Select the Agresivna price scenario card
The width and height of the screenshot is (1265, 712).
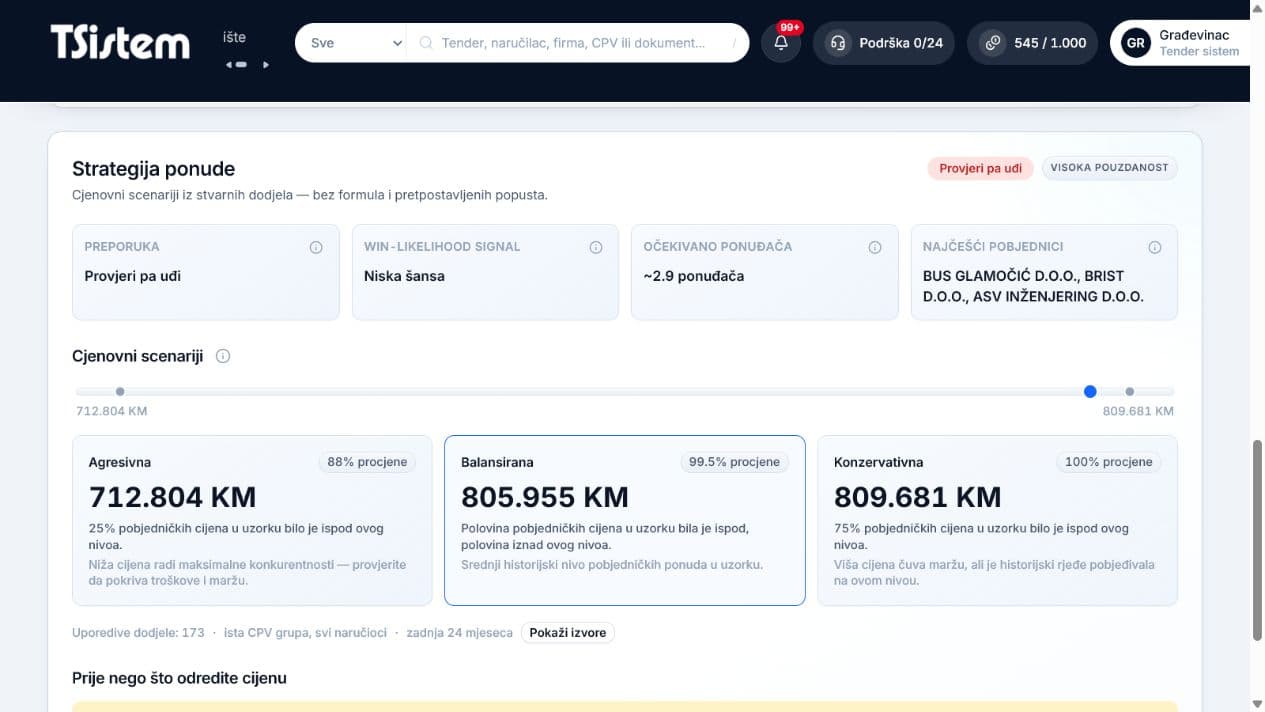coord(252,520)
